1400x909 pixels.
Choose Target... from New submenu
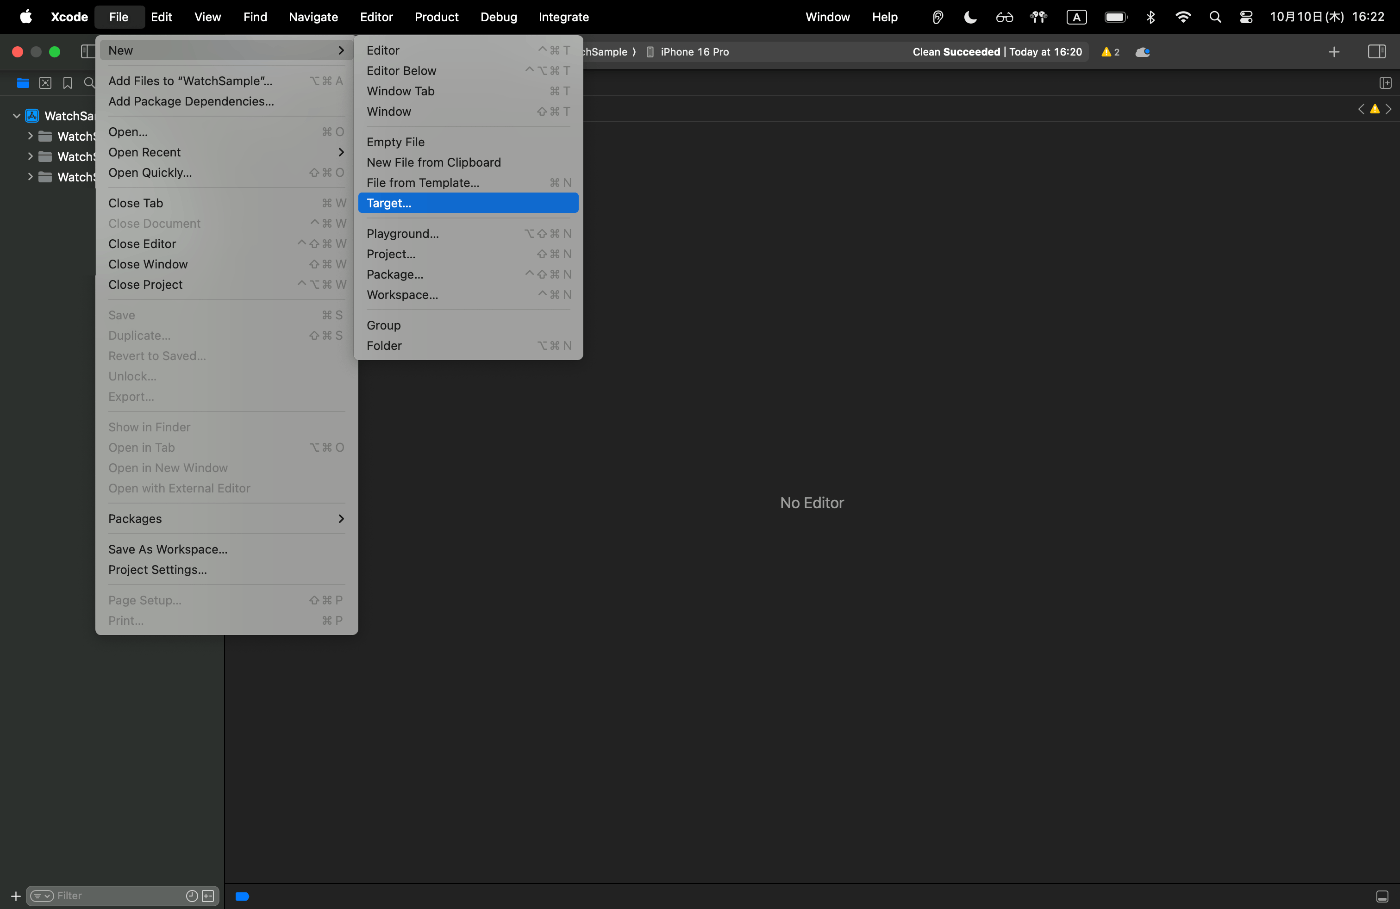468,203
